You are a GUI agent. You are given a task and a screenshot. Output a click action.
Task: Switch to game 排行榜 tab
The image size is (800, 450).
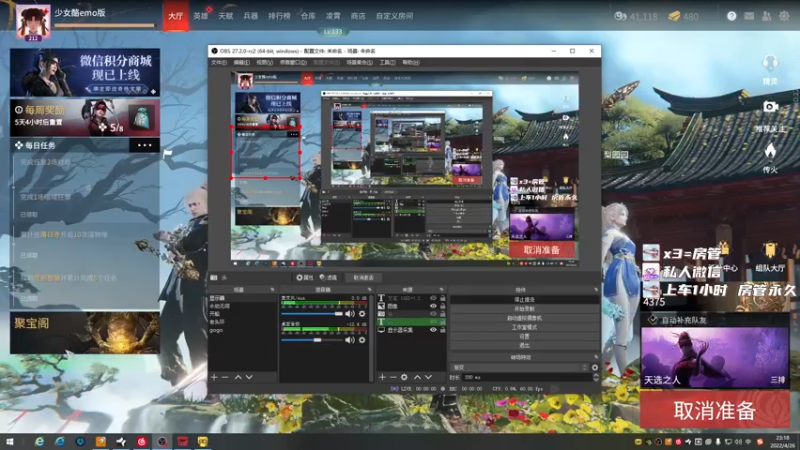279,16
